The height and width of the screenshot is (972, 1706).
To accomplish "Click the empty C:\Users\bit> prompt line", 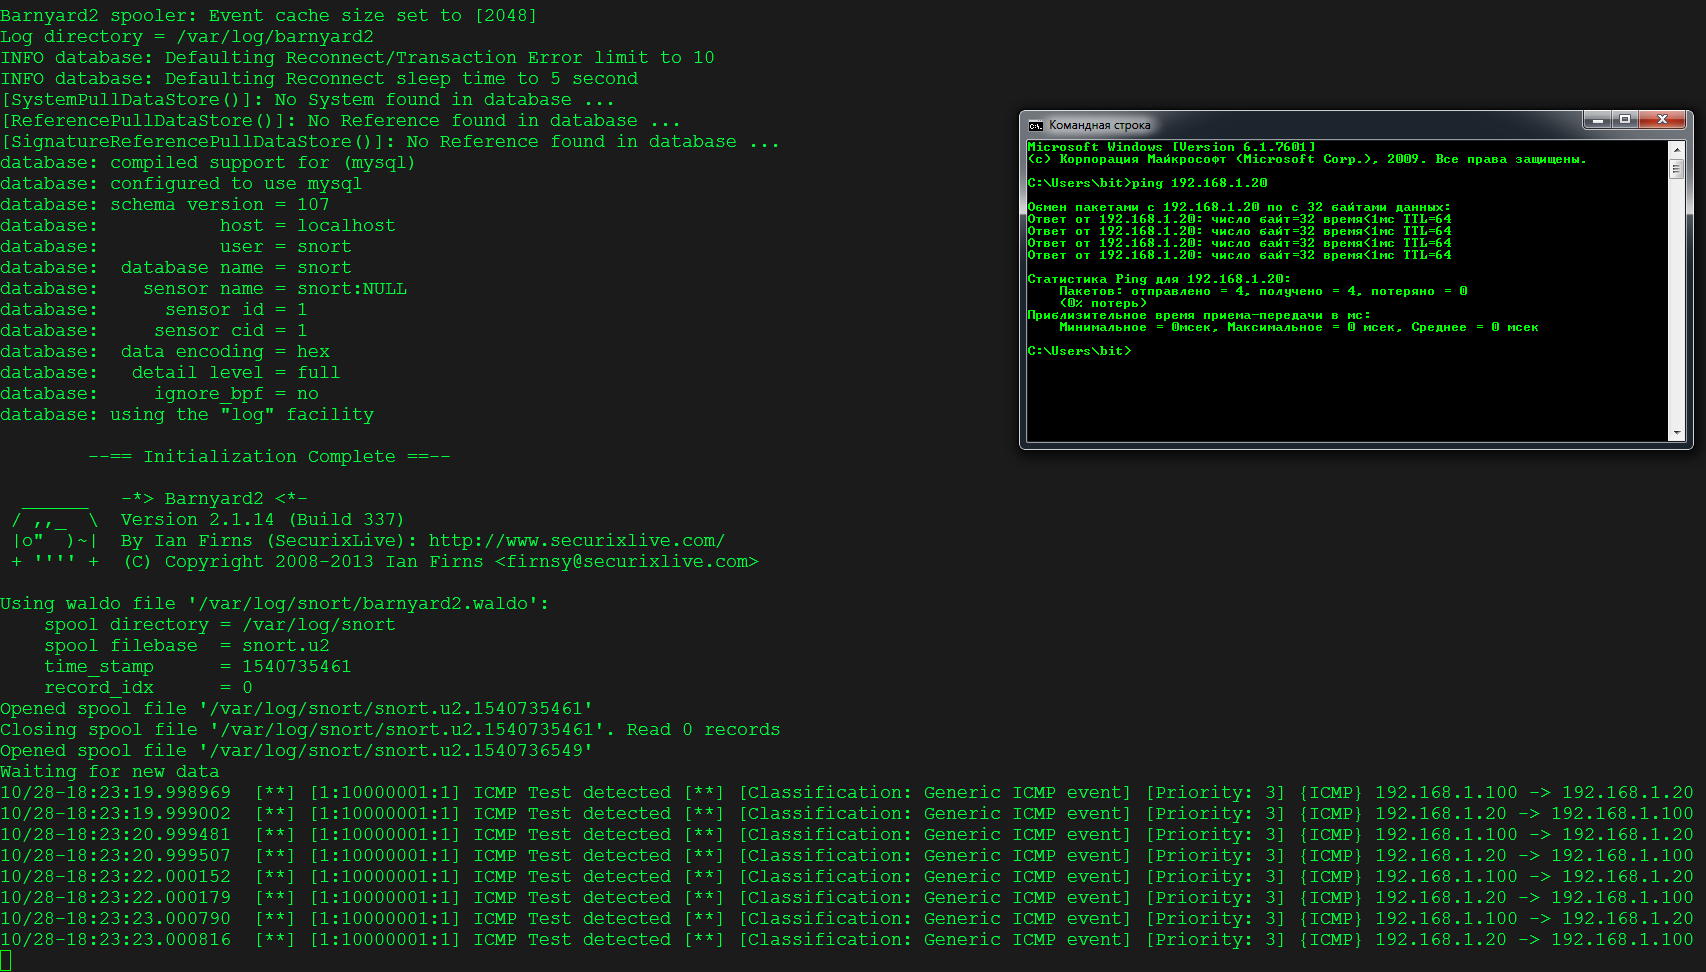I will 1080,351.
